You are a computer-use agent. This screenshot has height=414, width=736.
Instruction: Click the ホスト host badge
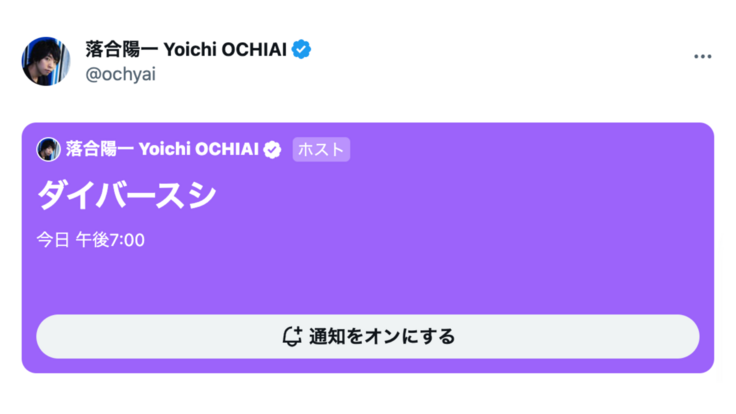(x=321, y=150)
